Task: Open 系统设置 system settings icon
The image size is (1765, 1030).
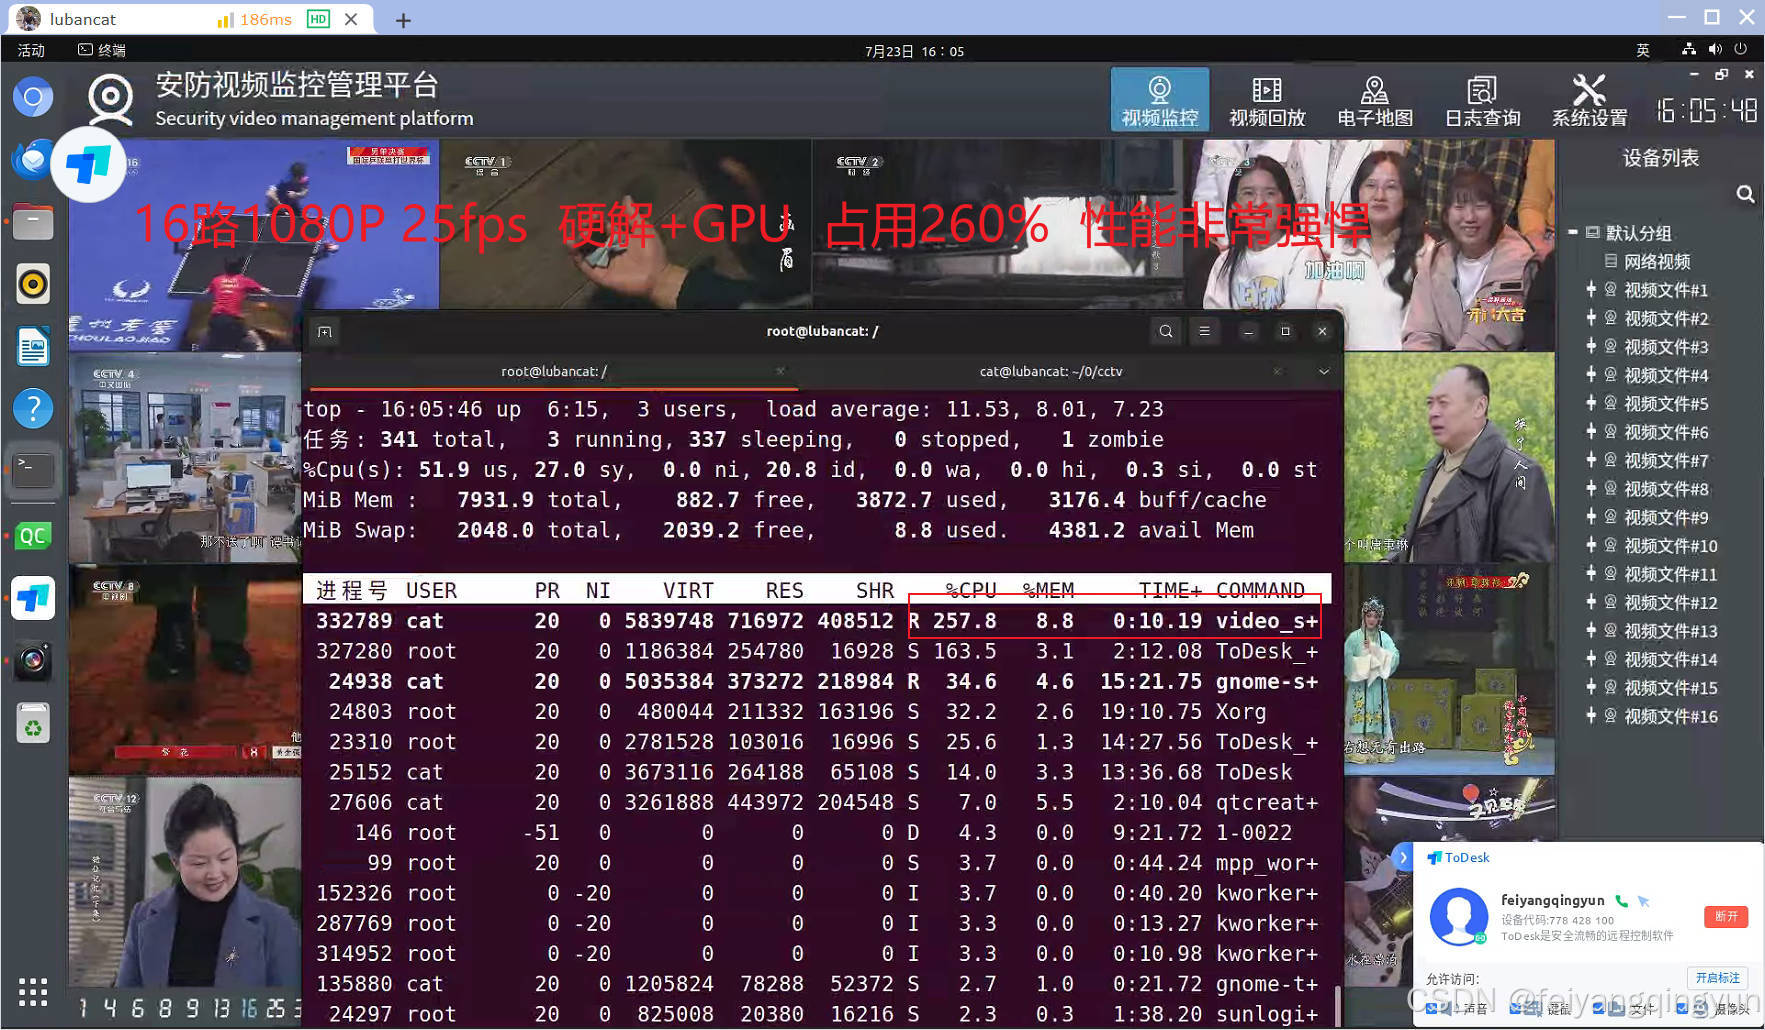Action: (1589, 99)
